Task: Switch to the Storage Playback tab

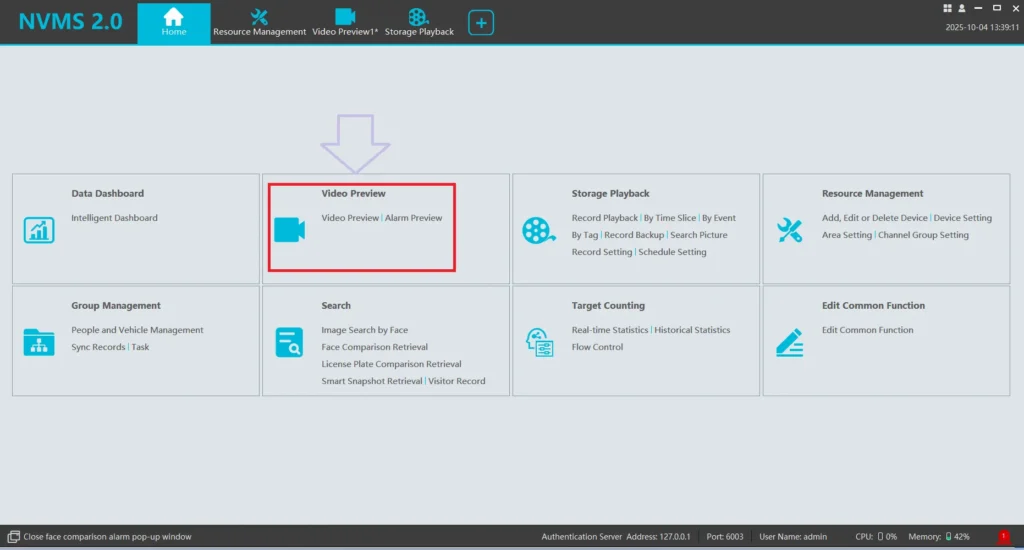Action: point(419,22)
